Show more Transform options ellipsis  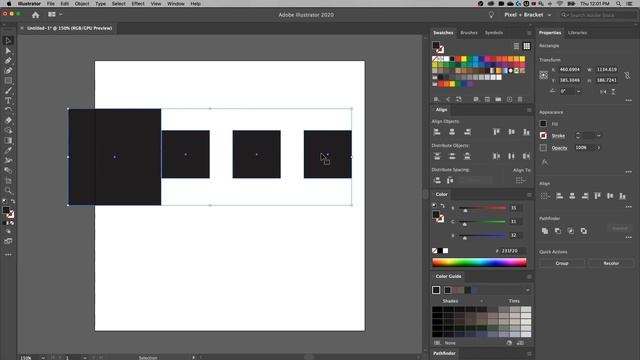pos(629,100)
